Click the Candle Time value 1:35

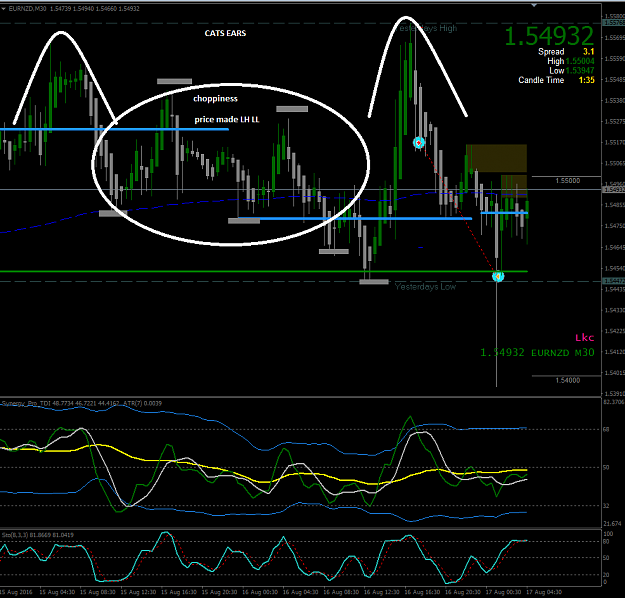tap(586, 80)
